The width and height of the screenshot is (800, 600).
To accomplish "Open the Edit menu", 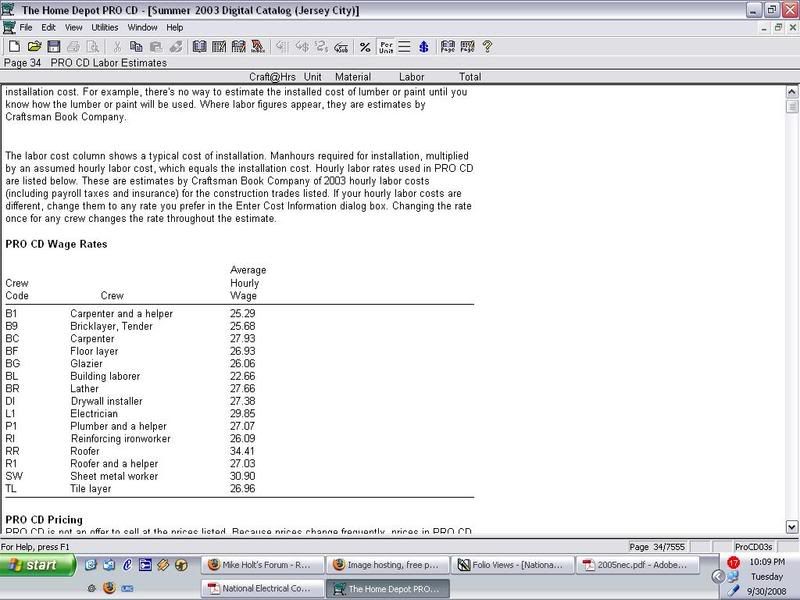I will (48, 28).
